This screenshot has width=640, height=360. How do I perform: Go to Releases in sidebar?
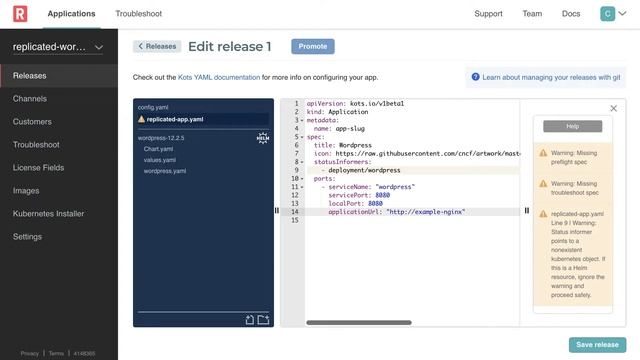[59, 76]
